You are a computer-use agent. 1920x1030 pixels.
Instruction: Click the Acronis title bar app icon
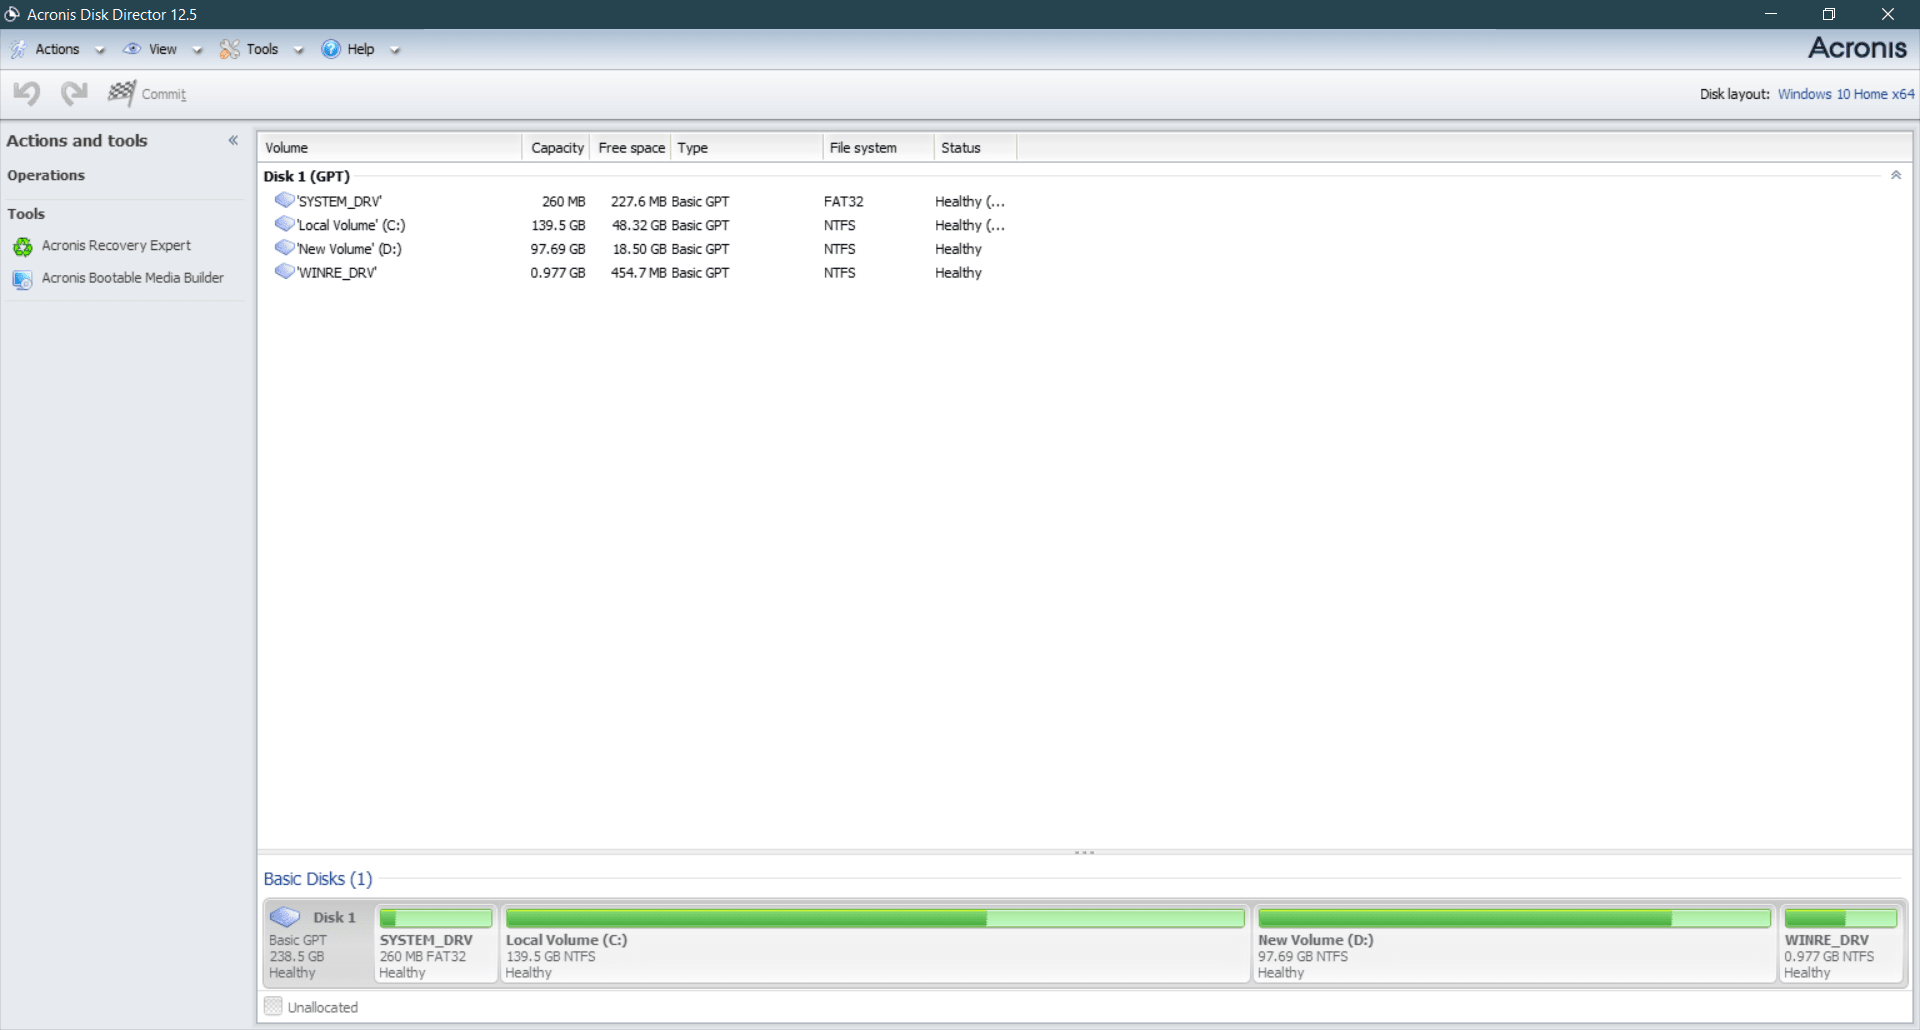click(12, 14)
